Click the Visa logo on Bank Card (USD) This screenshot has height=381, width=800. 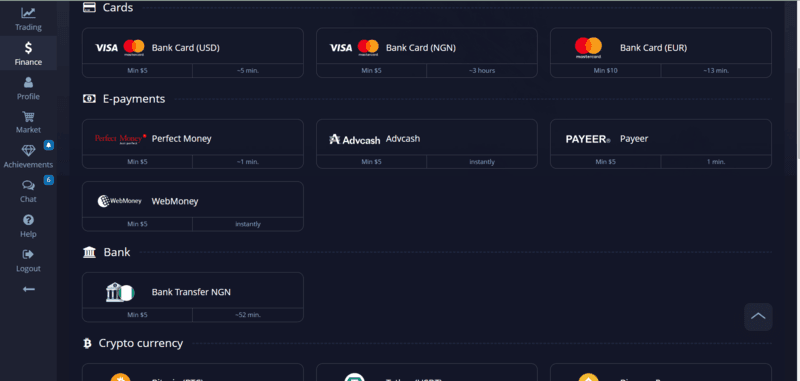(107, 47)
